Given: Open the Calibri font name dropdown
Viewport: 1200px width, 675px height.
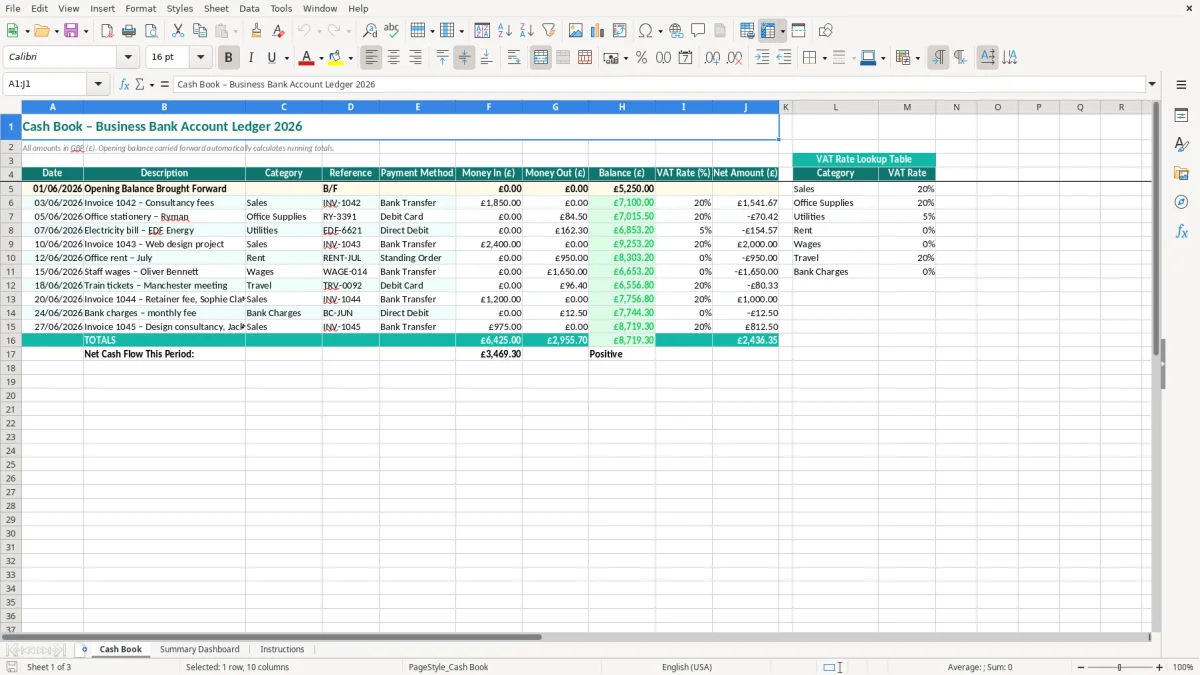Looking at the screenshot, I should click(x=128, y=58).
